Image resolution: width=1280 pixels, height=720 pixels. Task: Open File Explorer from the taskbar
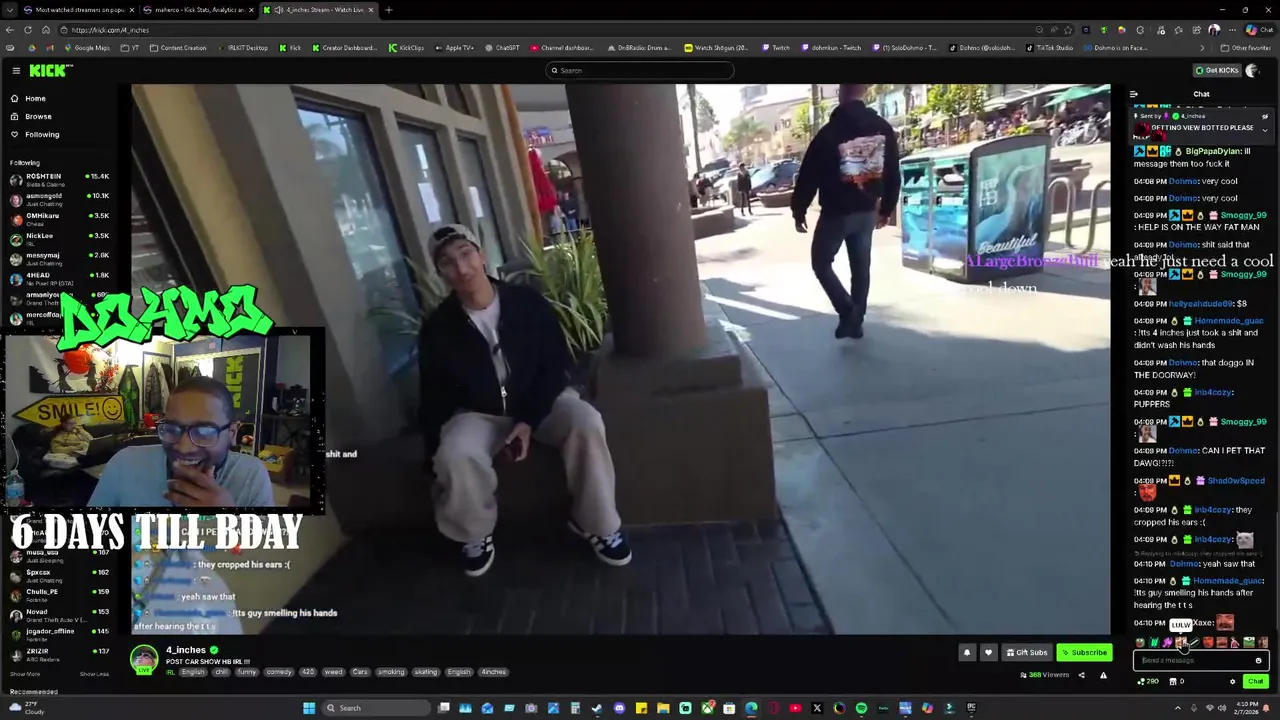click(663, 708)
